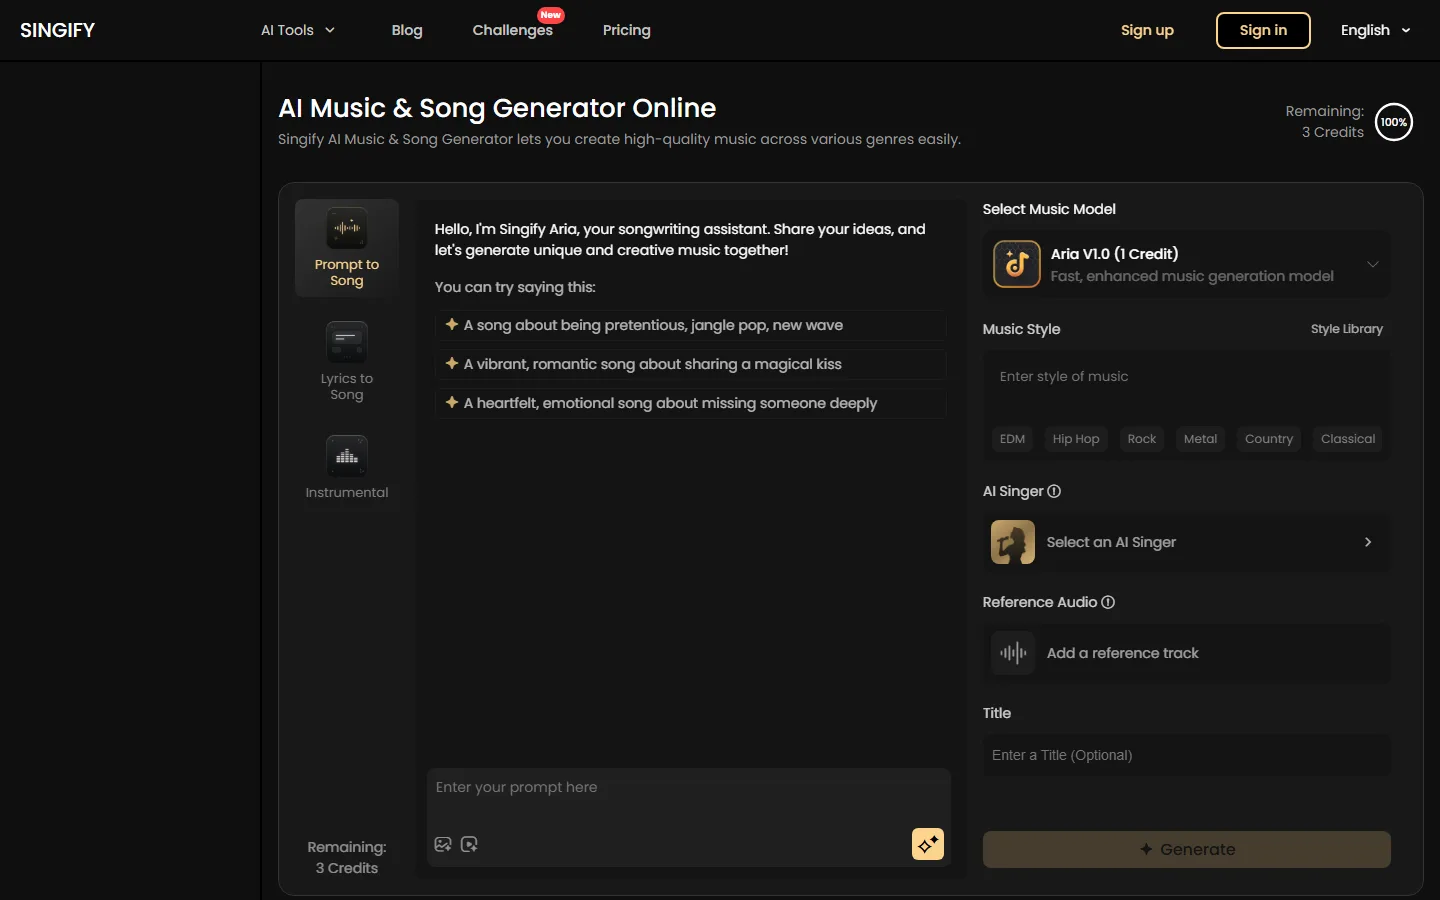Click the AI Singer avatar thumbnail
The height and width of the screenshot is (900, 1440).
tap(1013, 542)
